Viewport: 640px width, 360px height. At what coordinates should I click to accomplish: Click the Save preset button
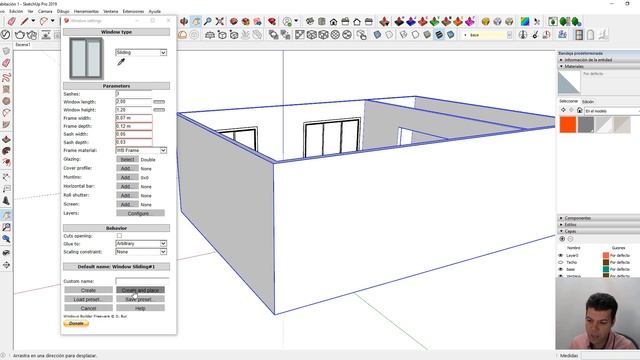140,299
